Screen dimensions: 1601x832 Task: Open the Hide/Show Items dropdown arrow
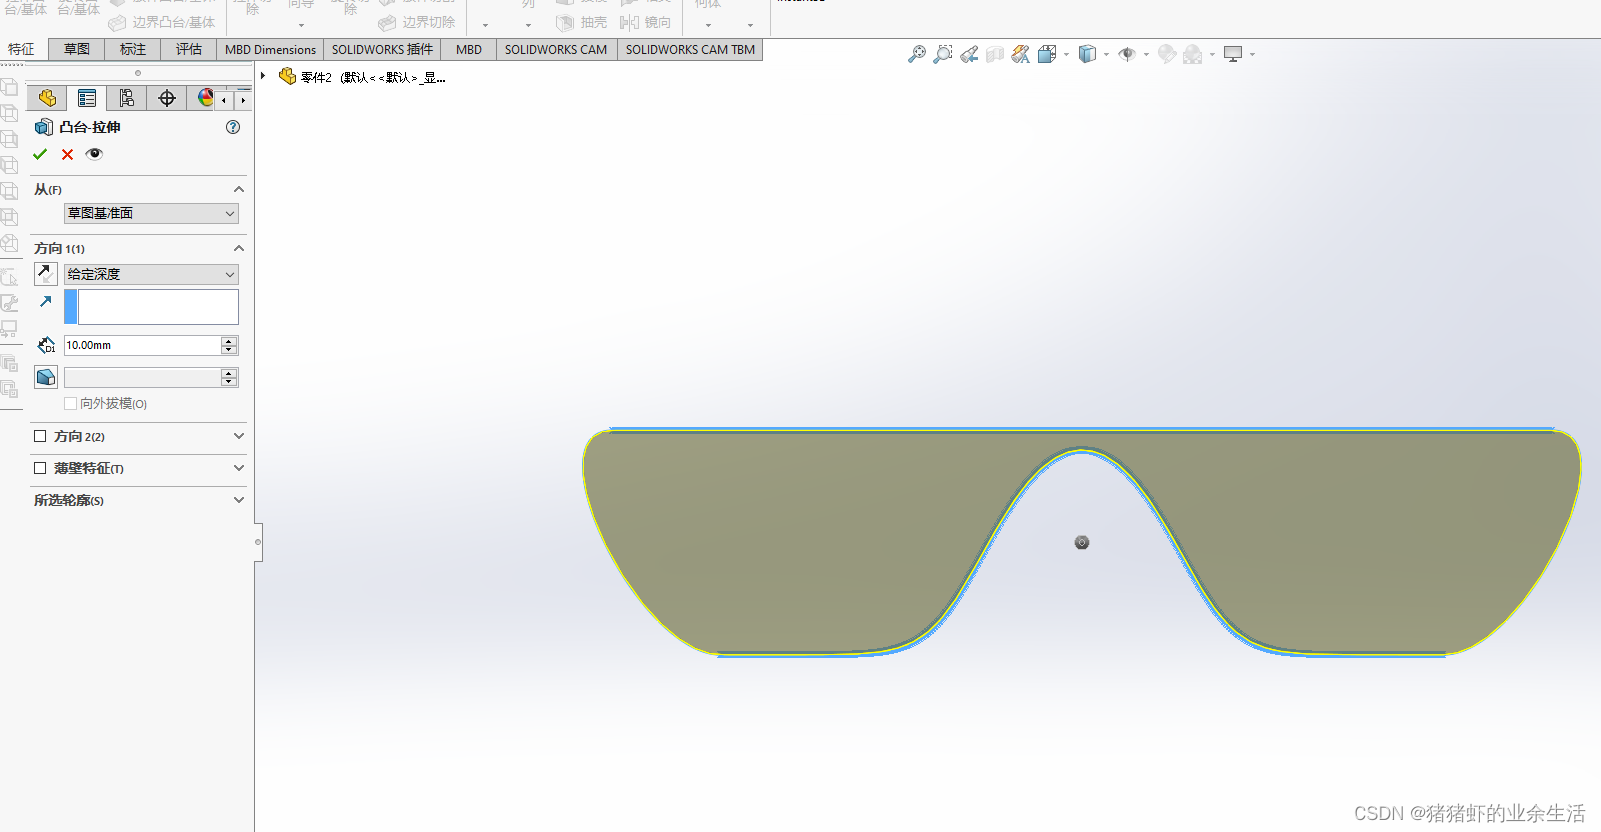point(1146,55)
